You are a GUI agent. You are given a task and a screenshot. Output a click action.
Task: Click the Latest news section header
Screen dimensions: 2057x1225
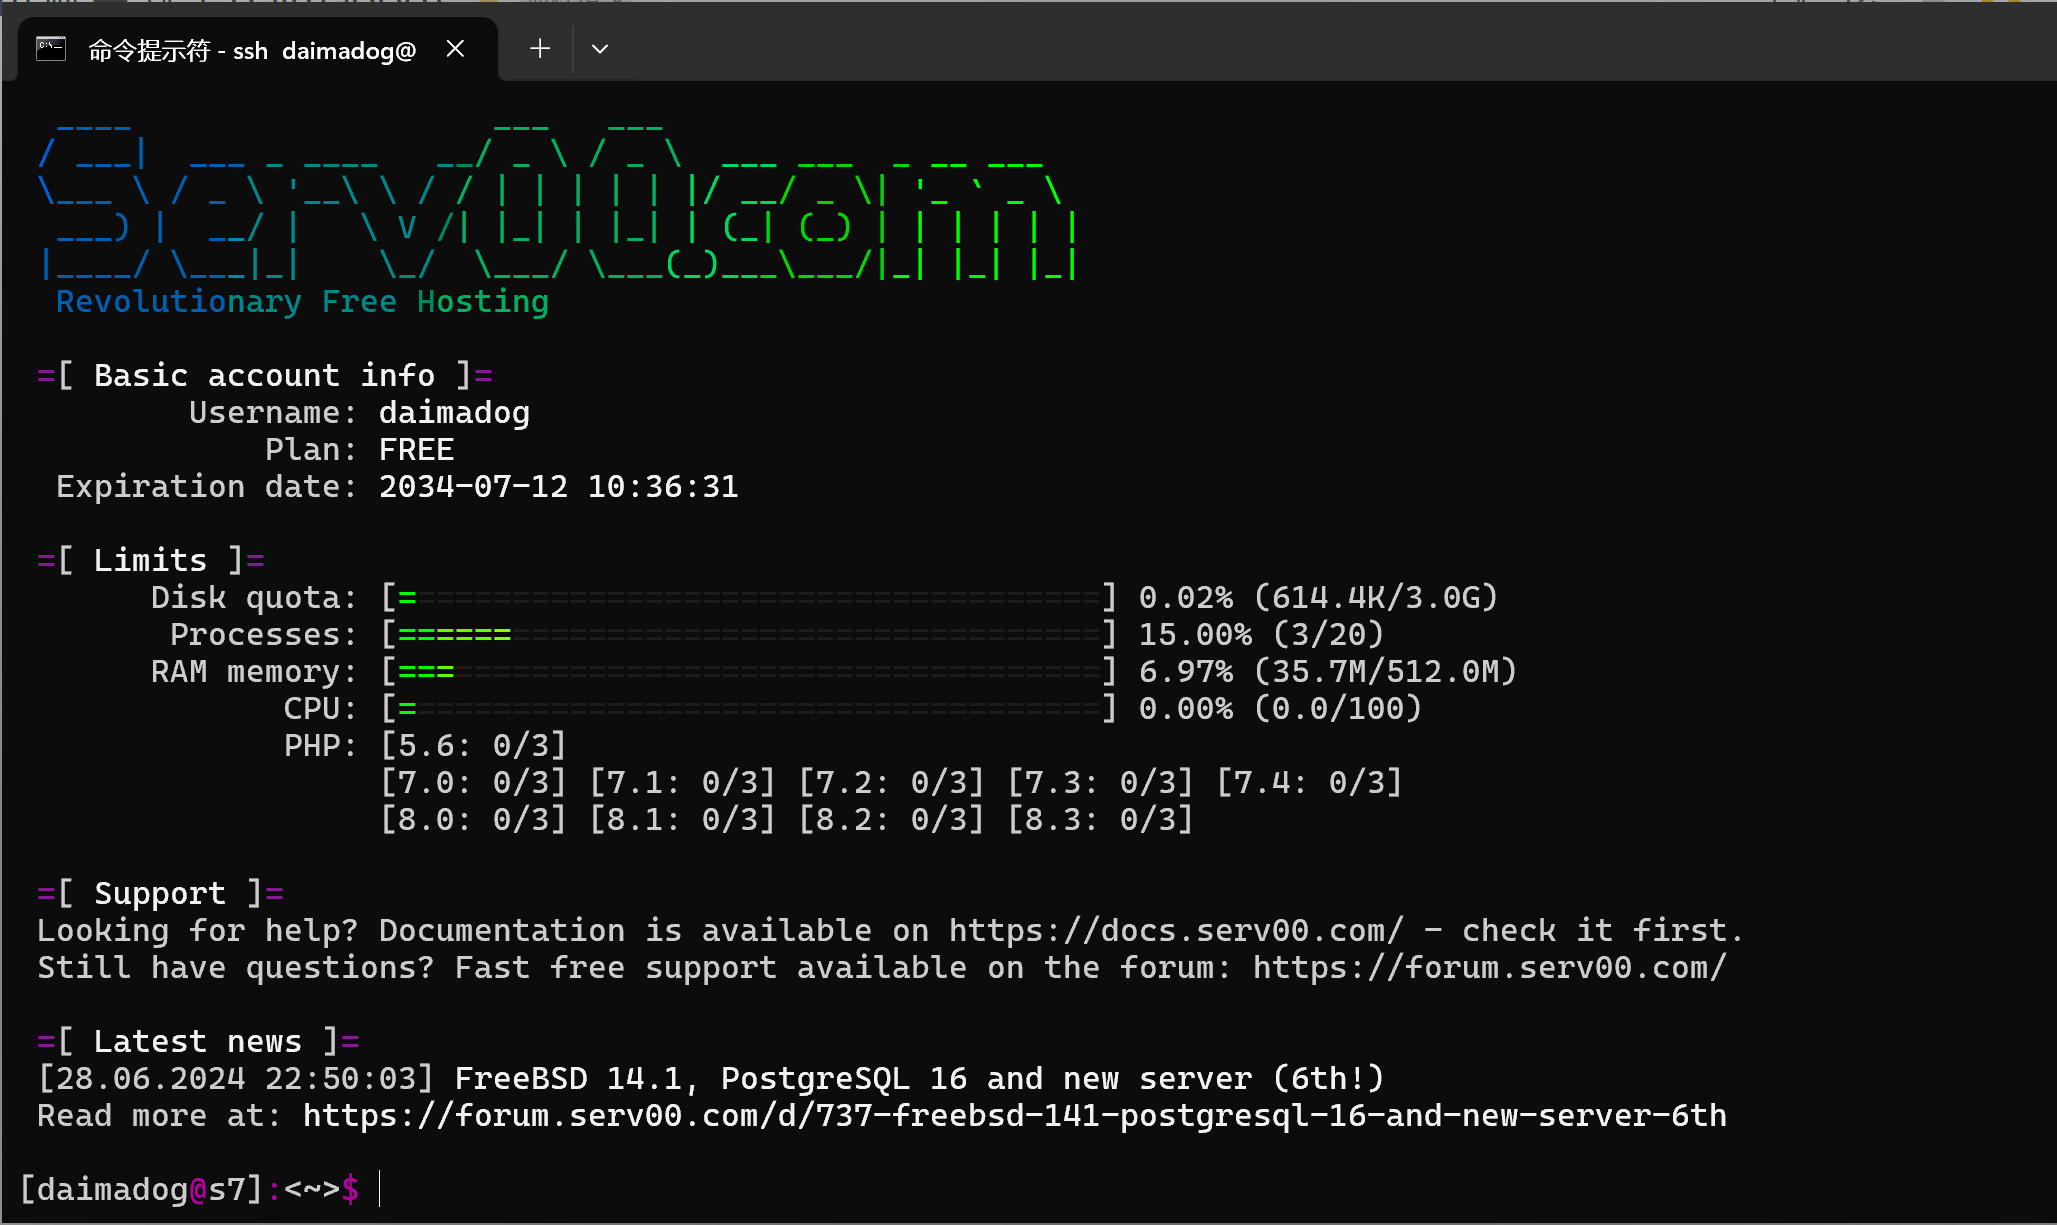pos(198,1041)
